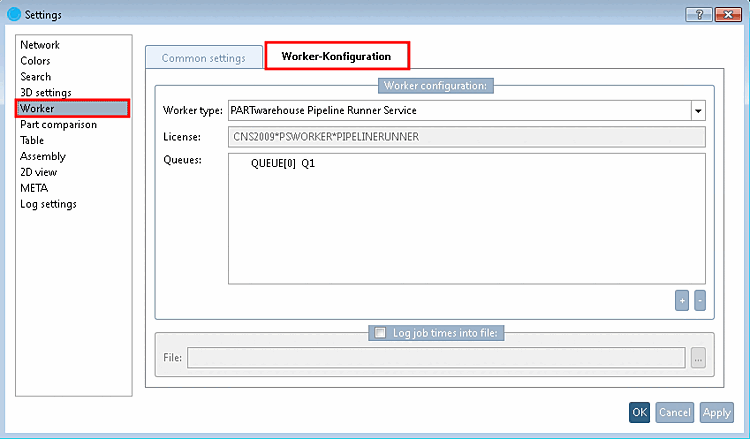Screen dimensions: 750x439
Task: Apply the settings changes
Action: 717,412
